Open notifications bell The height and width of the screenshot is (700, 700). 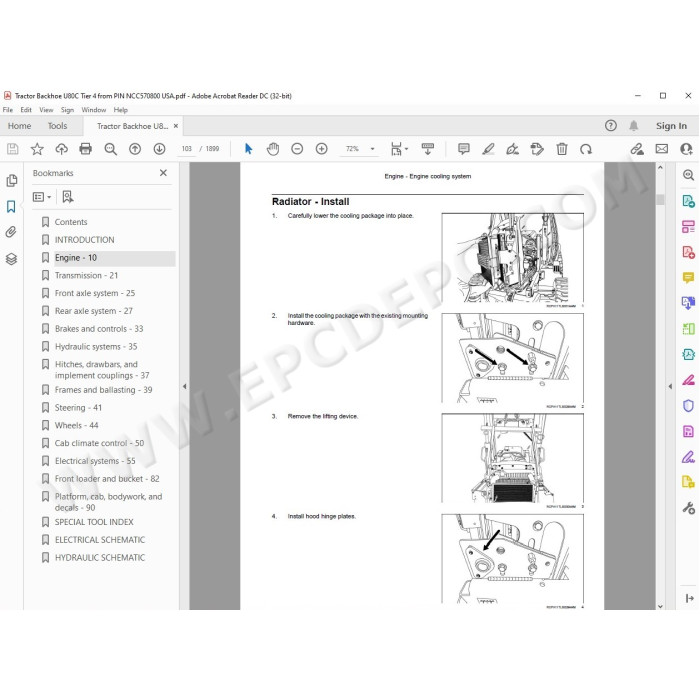click(x=633, y=126)
